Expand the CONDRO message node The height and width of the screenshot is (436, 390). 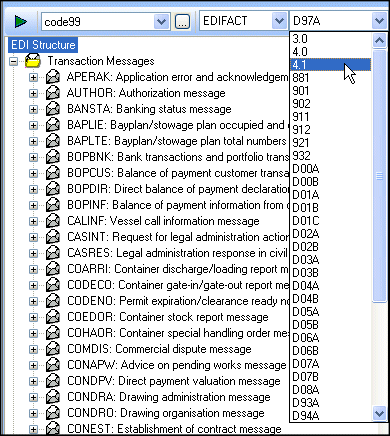[33, 413]
